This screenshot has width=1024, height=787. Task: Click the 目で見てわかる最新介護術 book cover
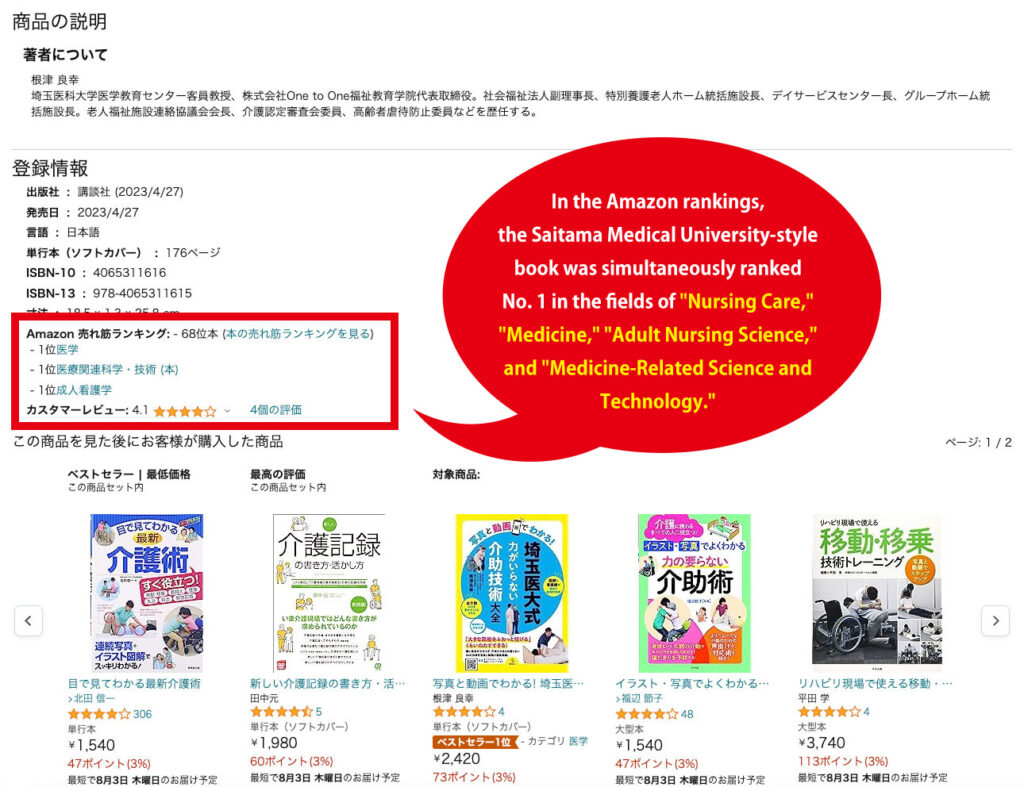point(147,592)
